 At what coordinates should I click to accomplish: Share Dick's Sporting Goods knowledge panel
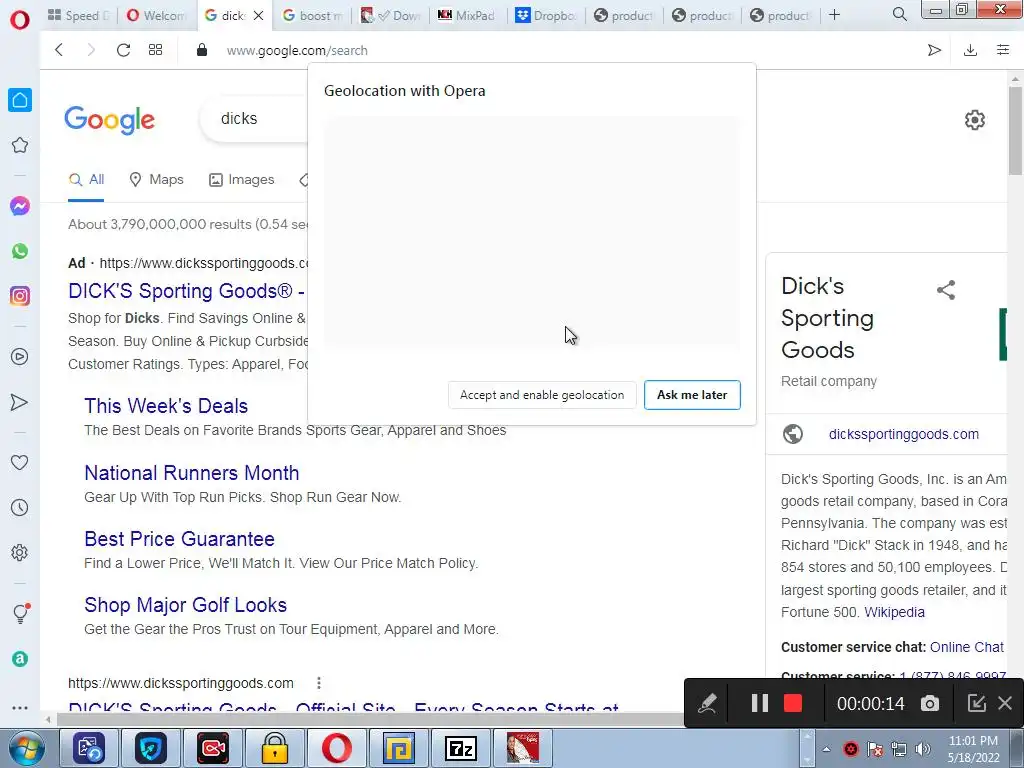pyautogui.click(x=946, y=290)
